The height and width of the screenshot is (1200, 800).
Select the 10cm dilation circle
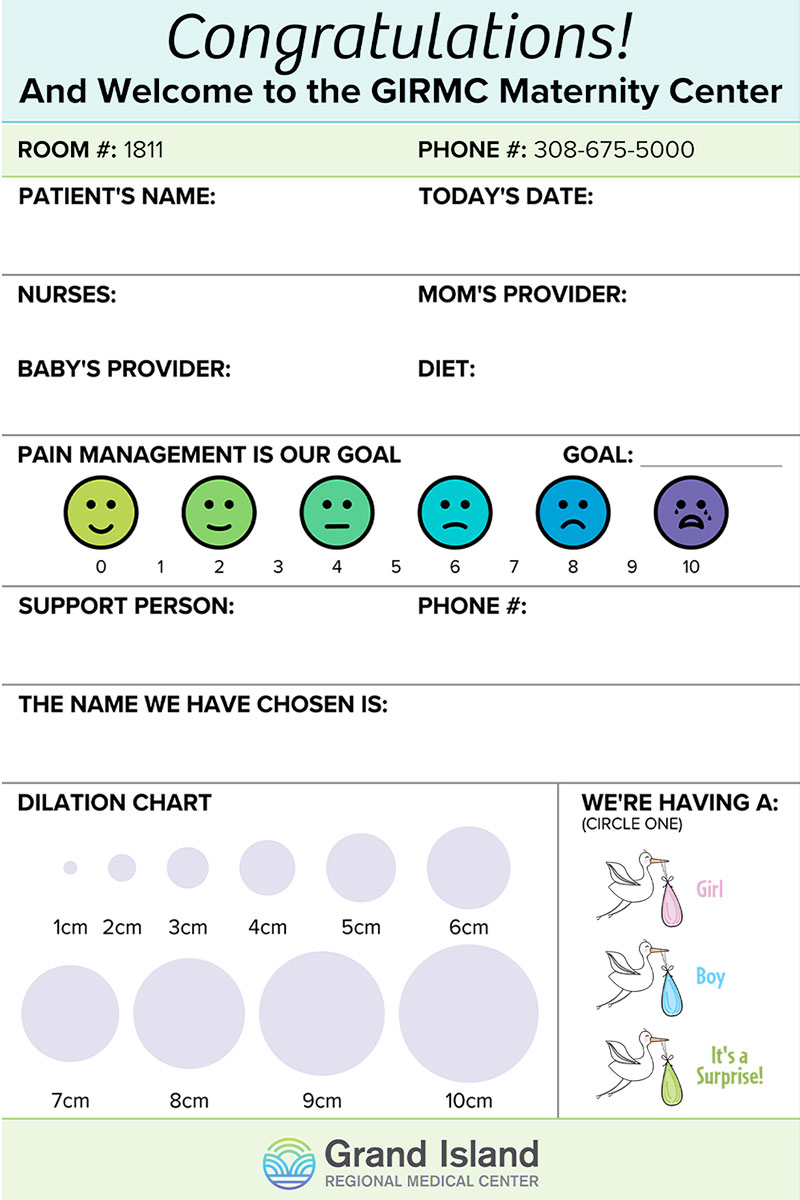468,1013
